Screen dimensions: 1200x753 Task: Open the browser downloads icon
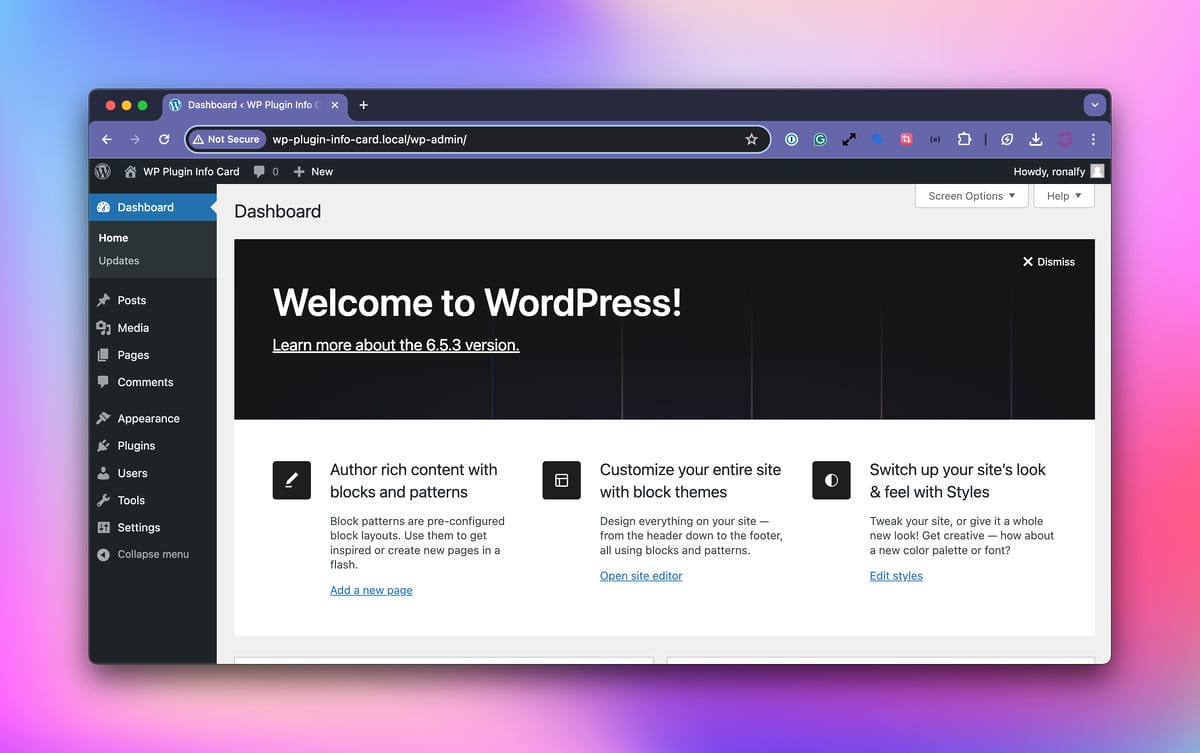click(1036, 139)
